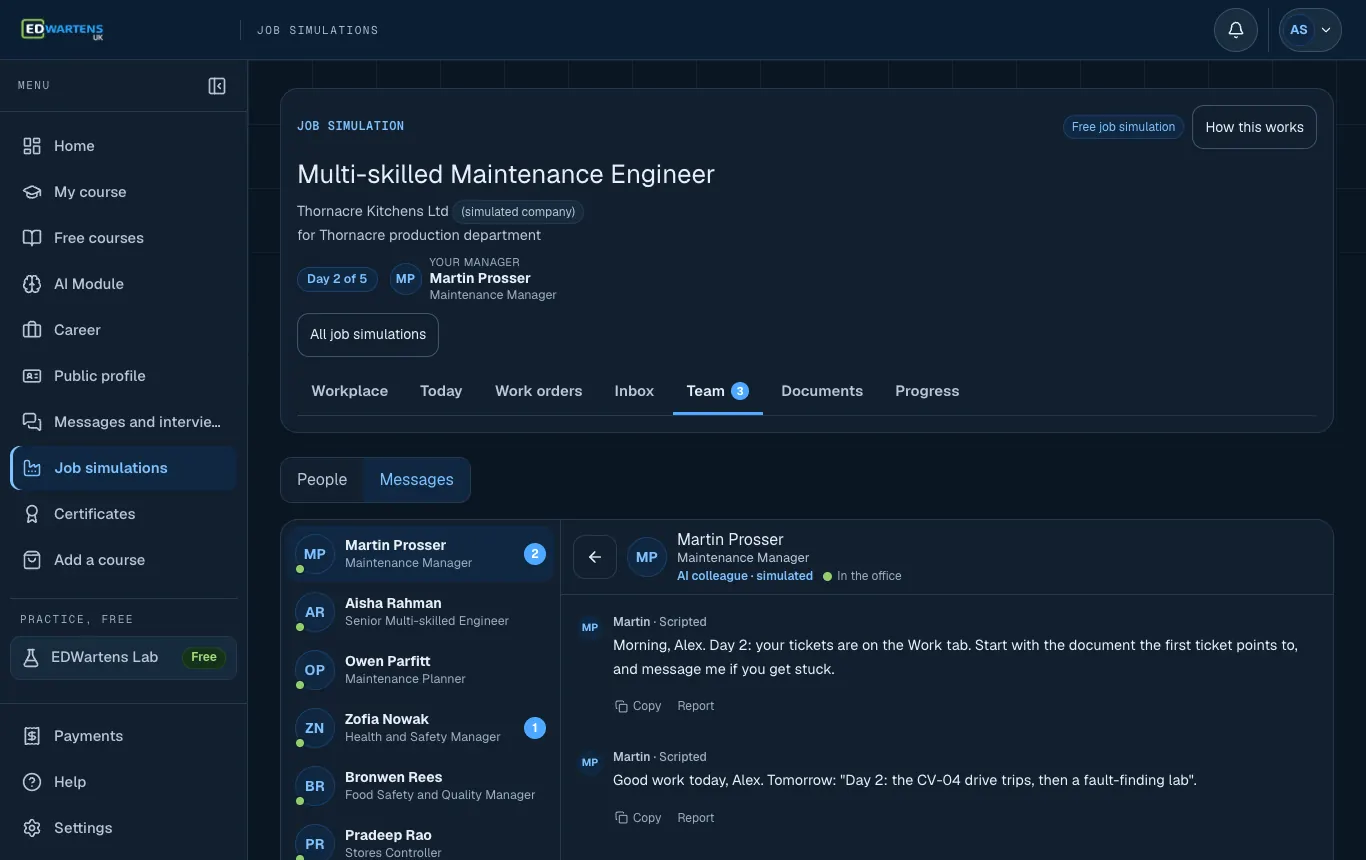Open How this works button

(1254, 127)
